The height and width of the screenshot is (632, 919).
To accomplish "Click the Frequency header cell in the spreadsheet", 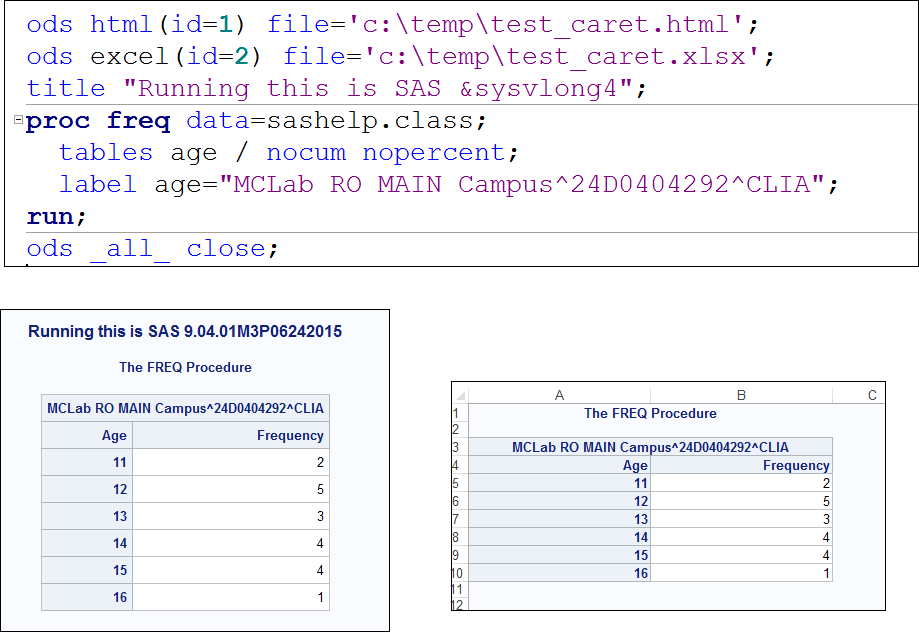I will tap(796, 465).
